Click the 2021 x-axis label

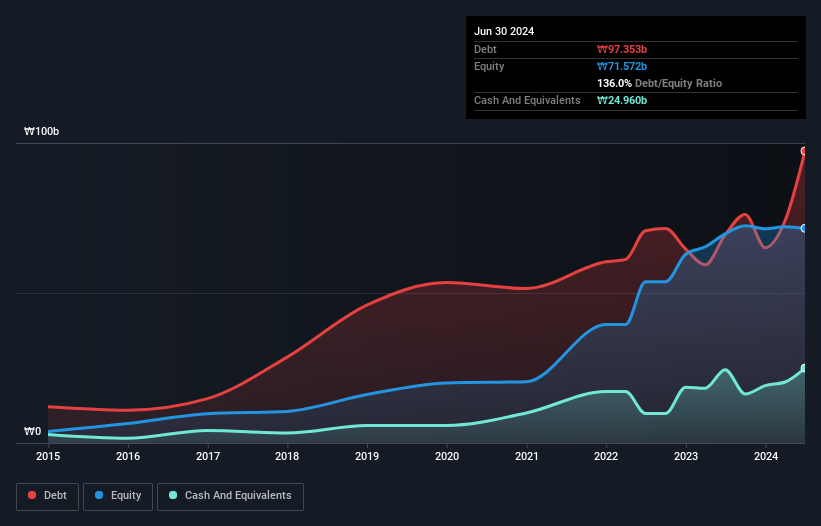527,456
